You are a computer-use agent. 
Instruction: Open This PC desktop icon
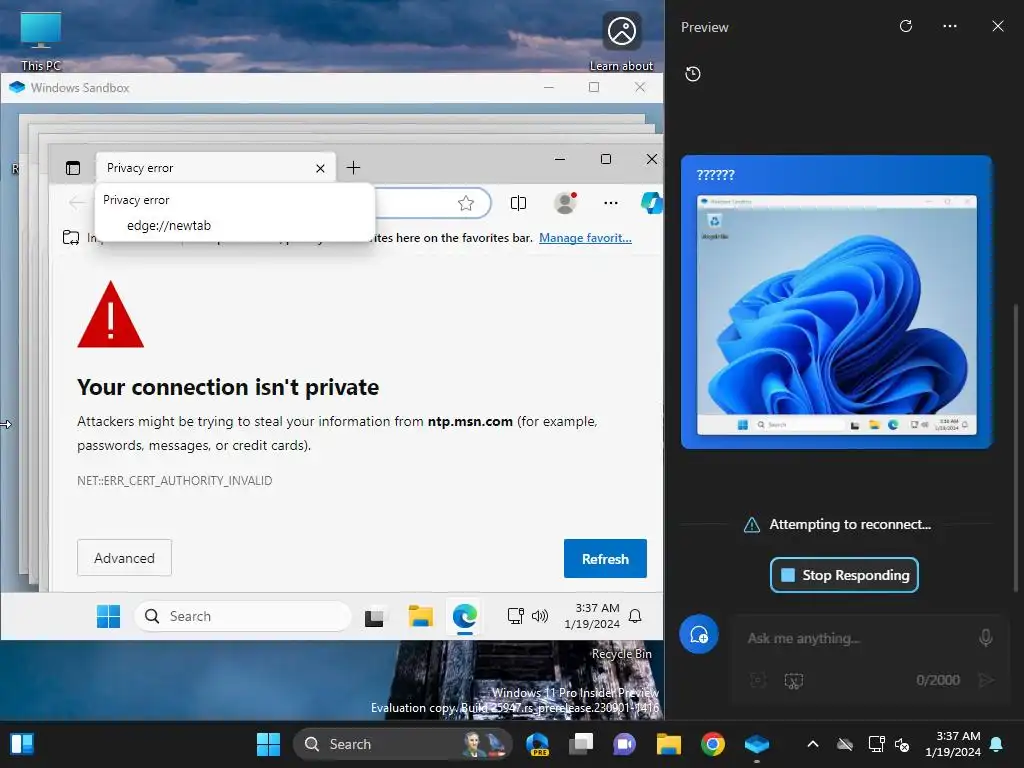point(40,40)
